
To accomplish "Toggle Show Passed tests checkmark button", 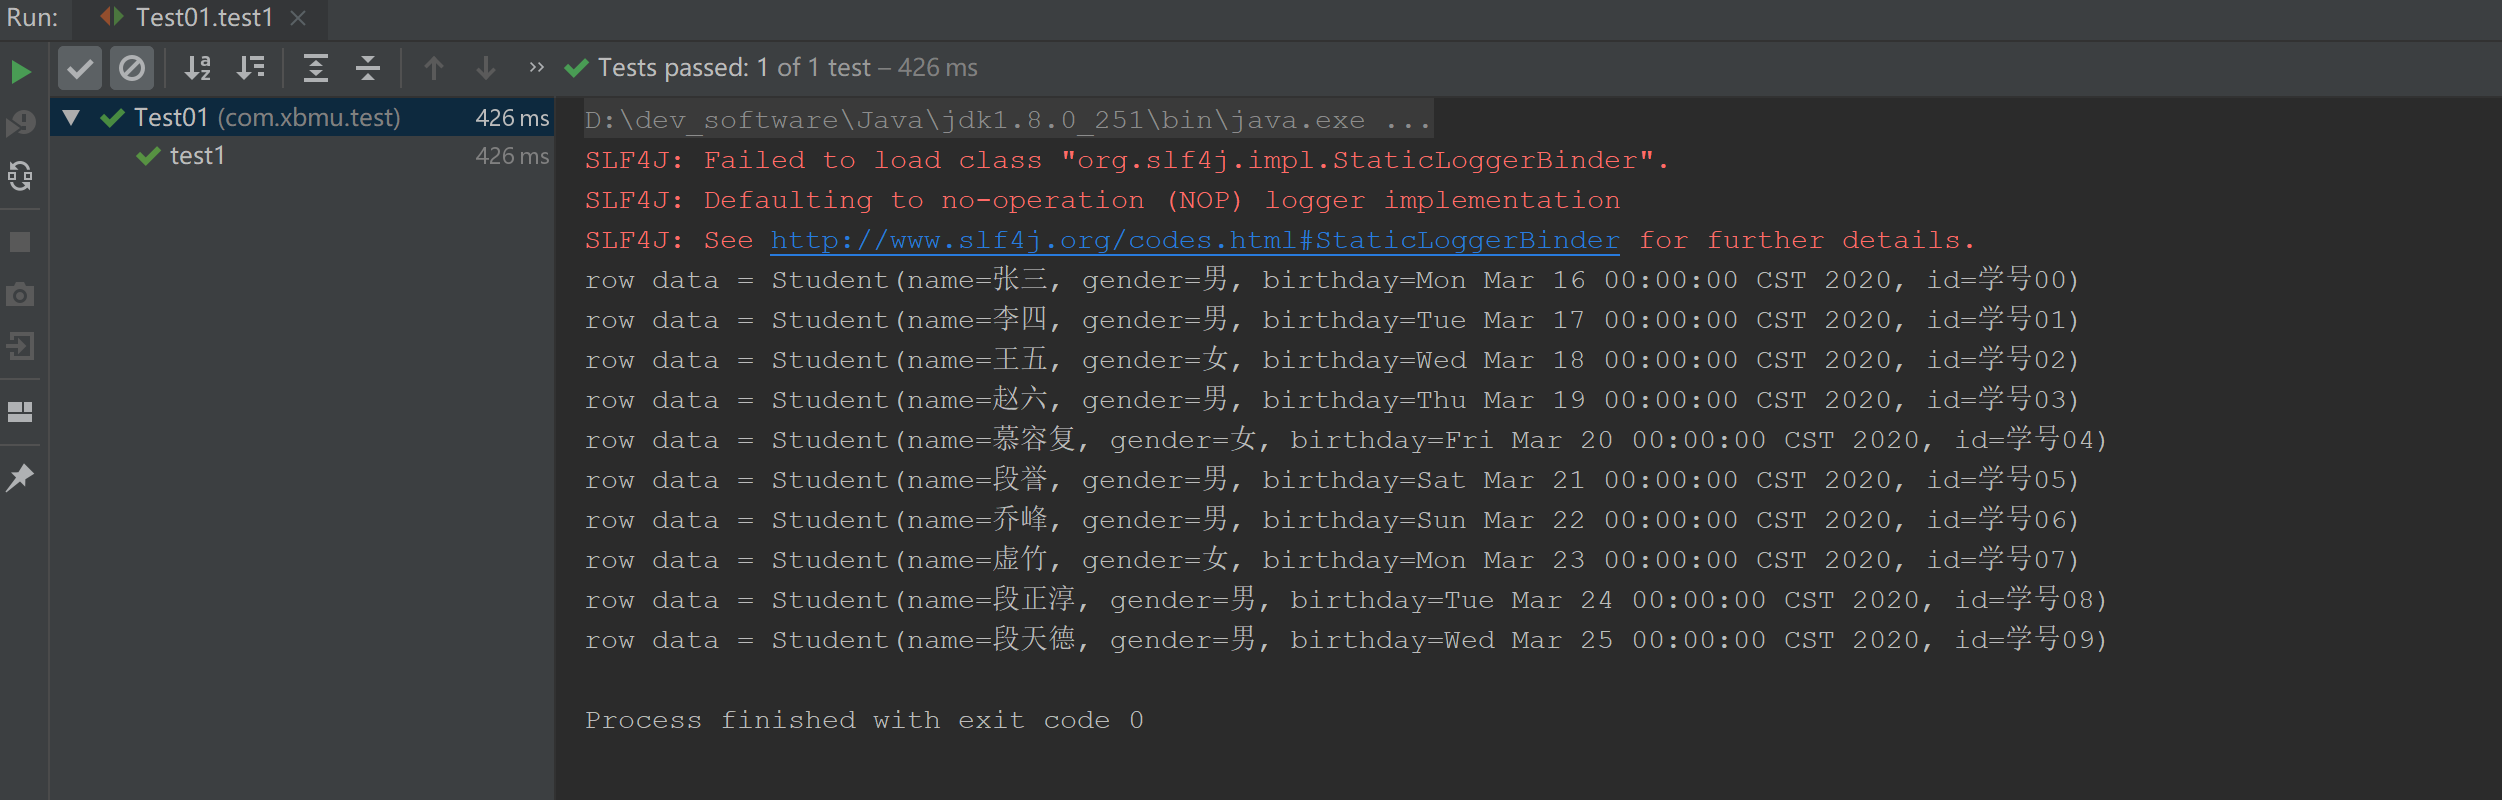I will [80, 68].
